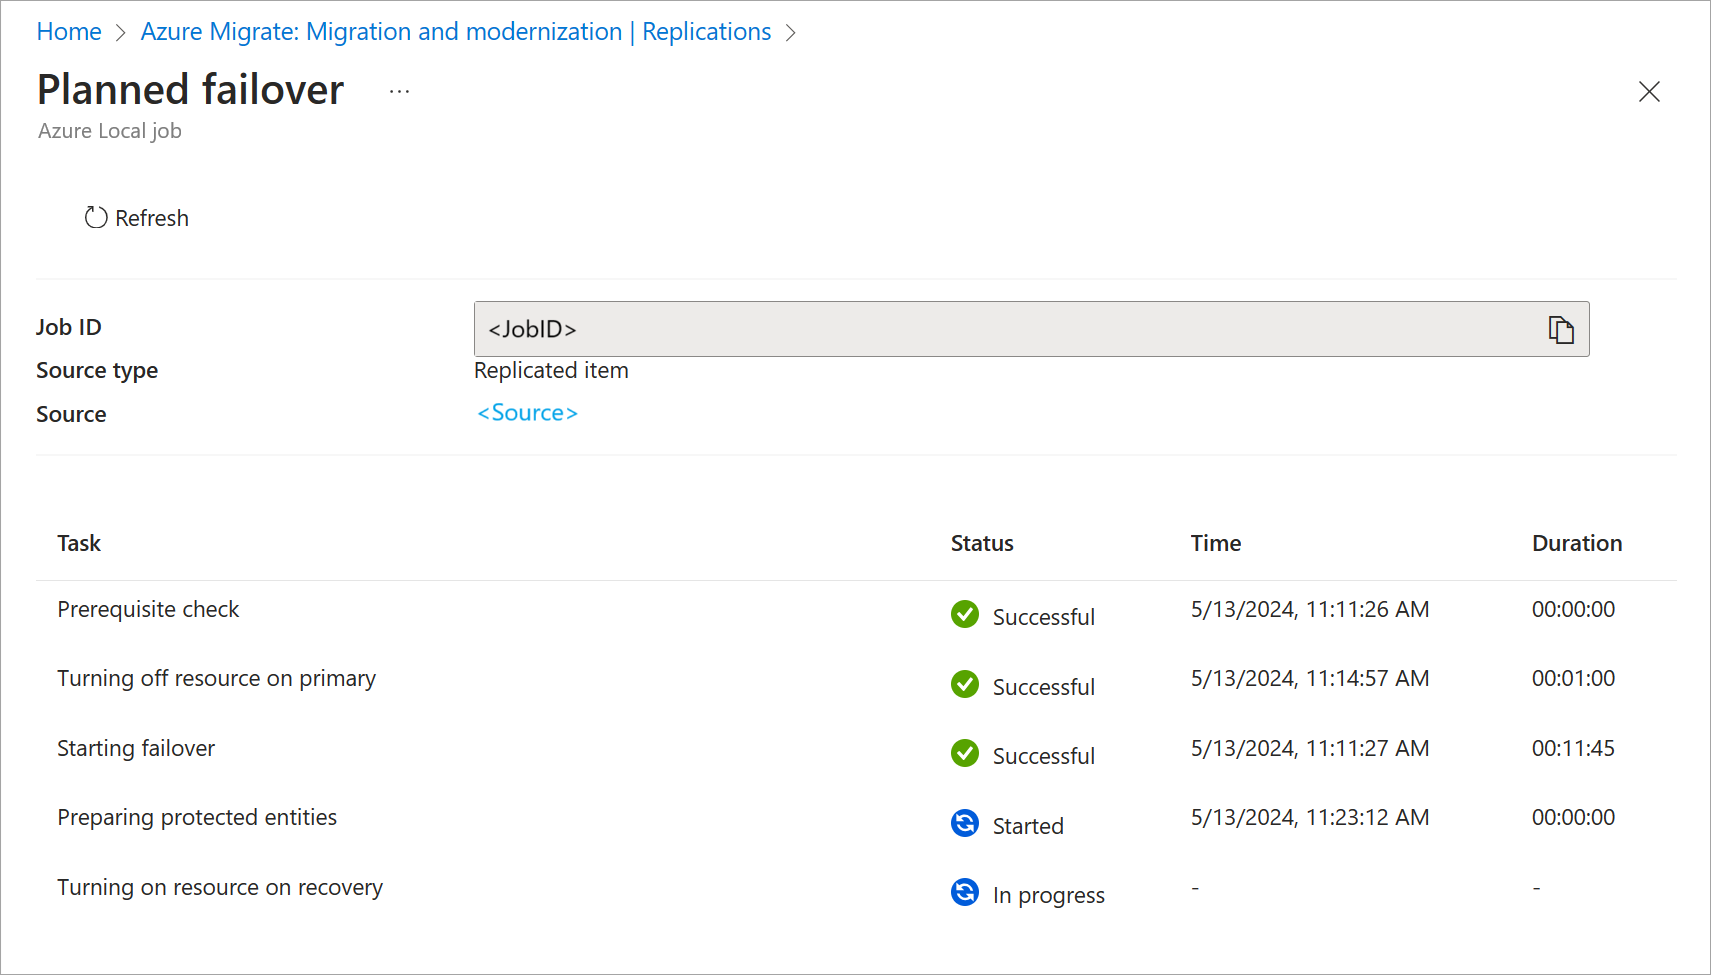Copy the Job ID to clipboard
The height and width of the screenshot is (975, 1711).
tap(1560, 329)
